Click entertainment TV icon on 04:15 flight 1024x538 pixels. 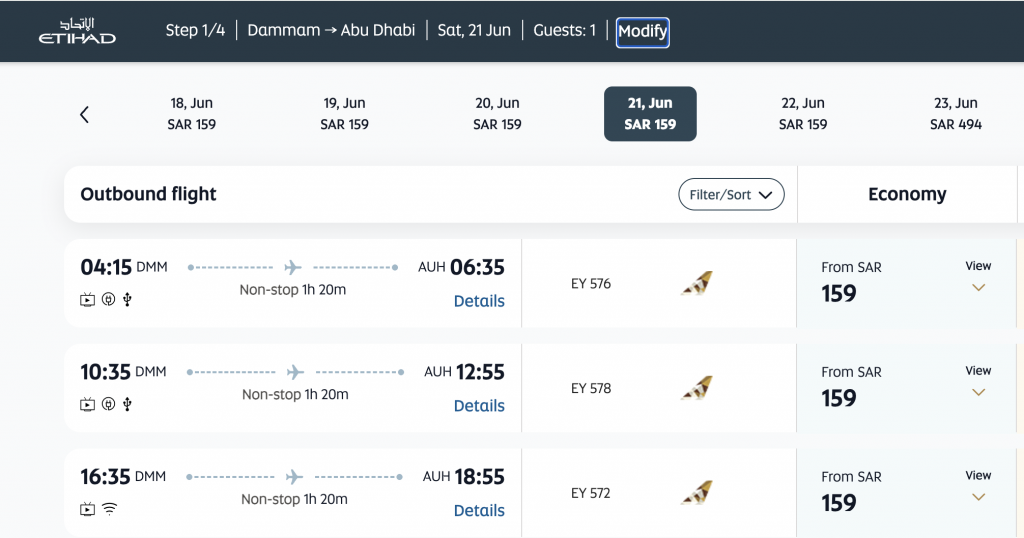88,300
